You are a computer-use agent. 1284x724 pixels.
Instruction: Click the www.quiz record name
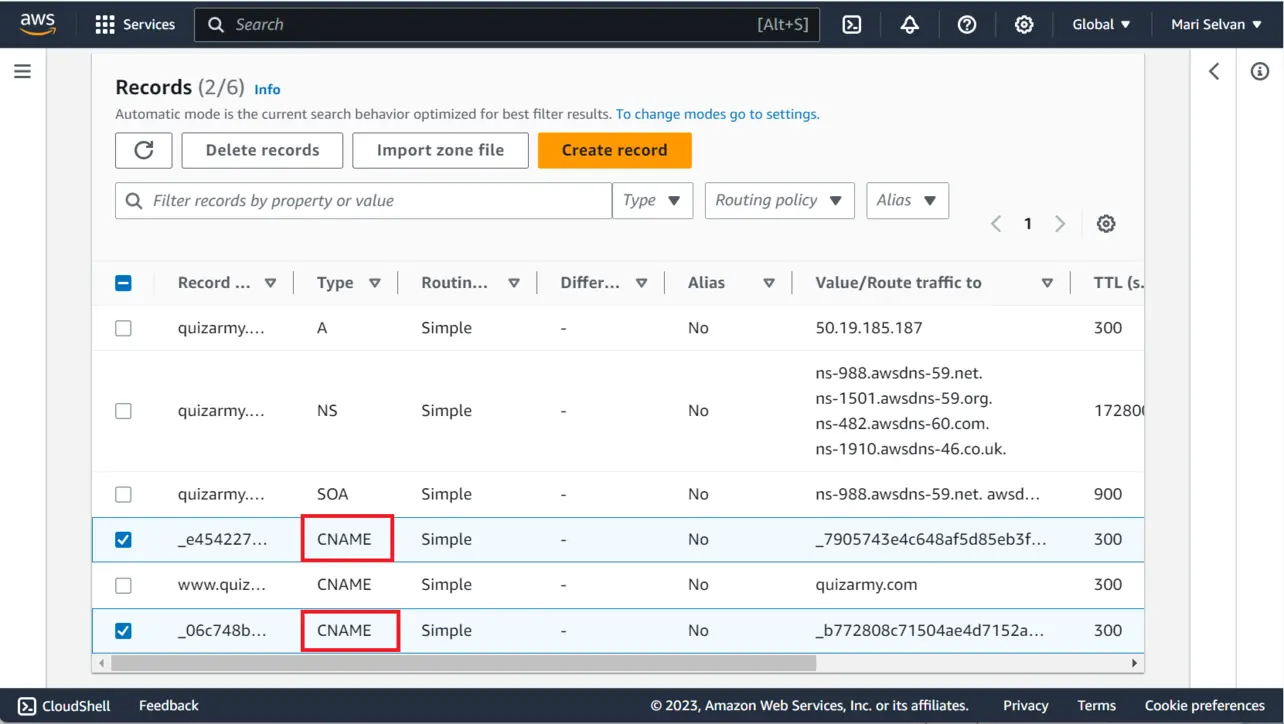coord(222,585)
